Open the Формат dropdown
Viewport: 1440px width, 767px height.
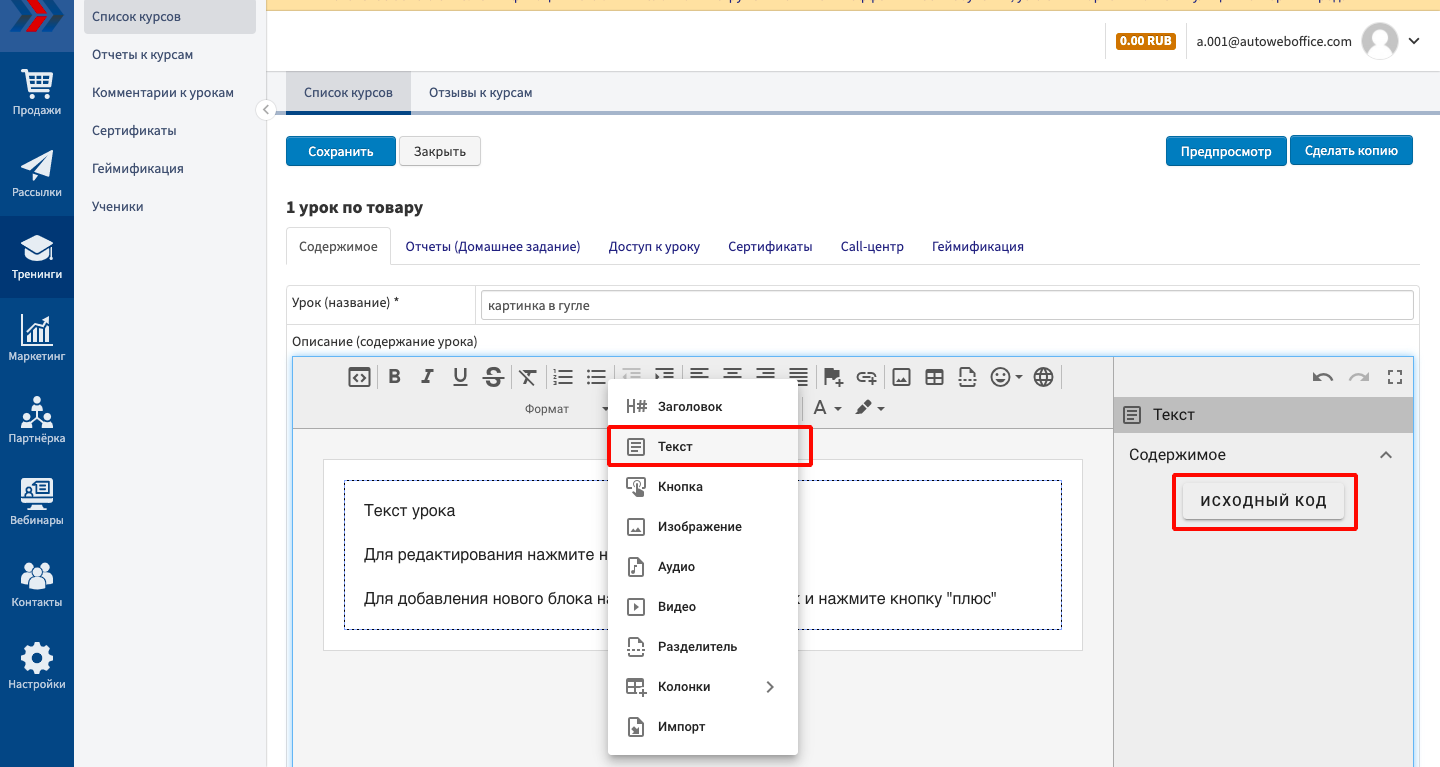pos(565,408)
